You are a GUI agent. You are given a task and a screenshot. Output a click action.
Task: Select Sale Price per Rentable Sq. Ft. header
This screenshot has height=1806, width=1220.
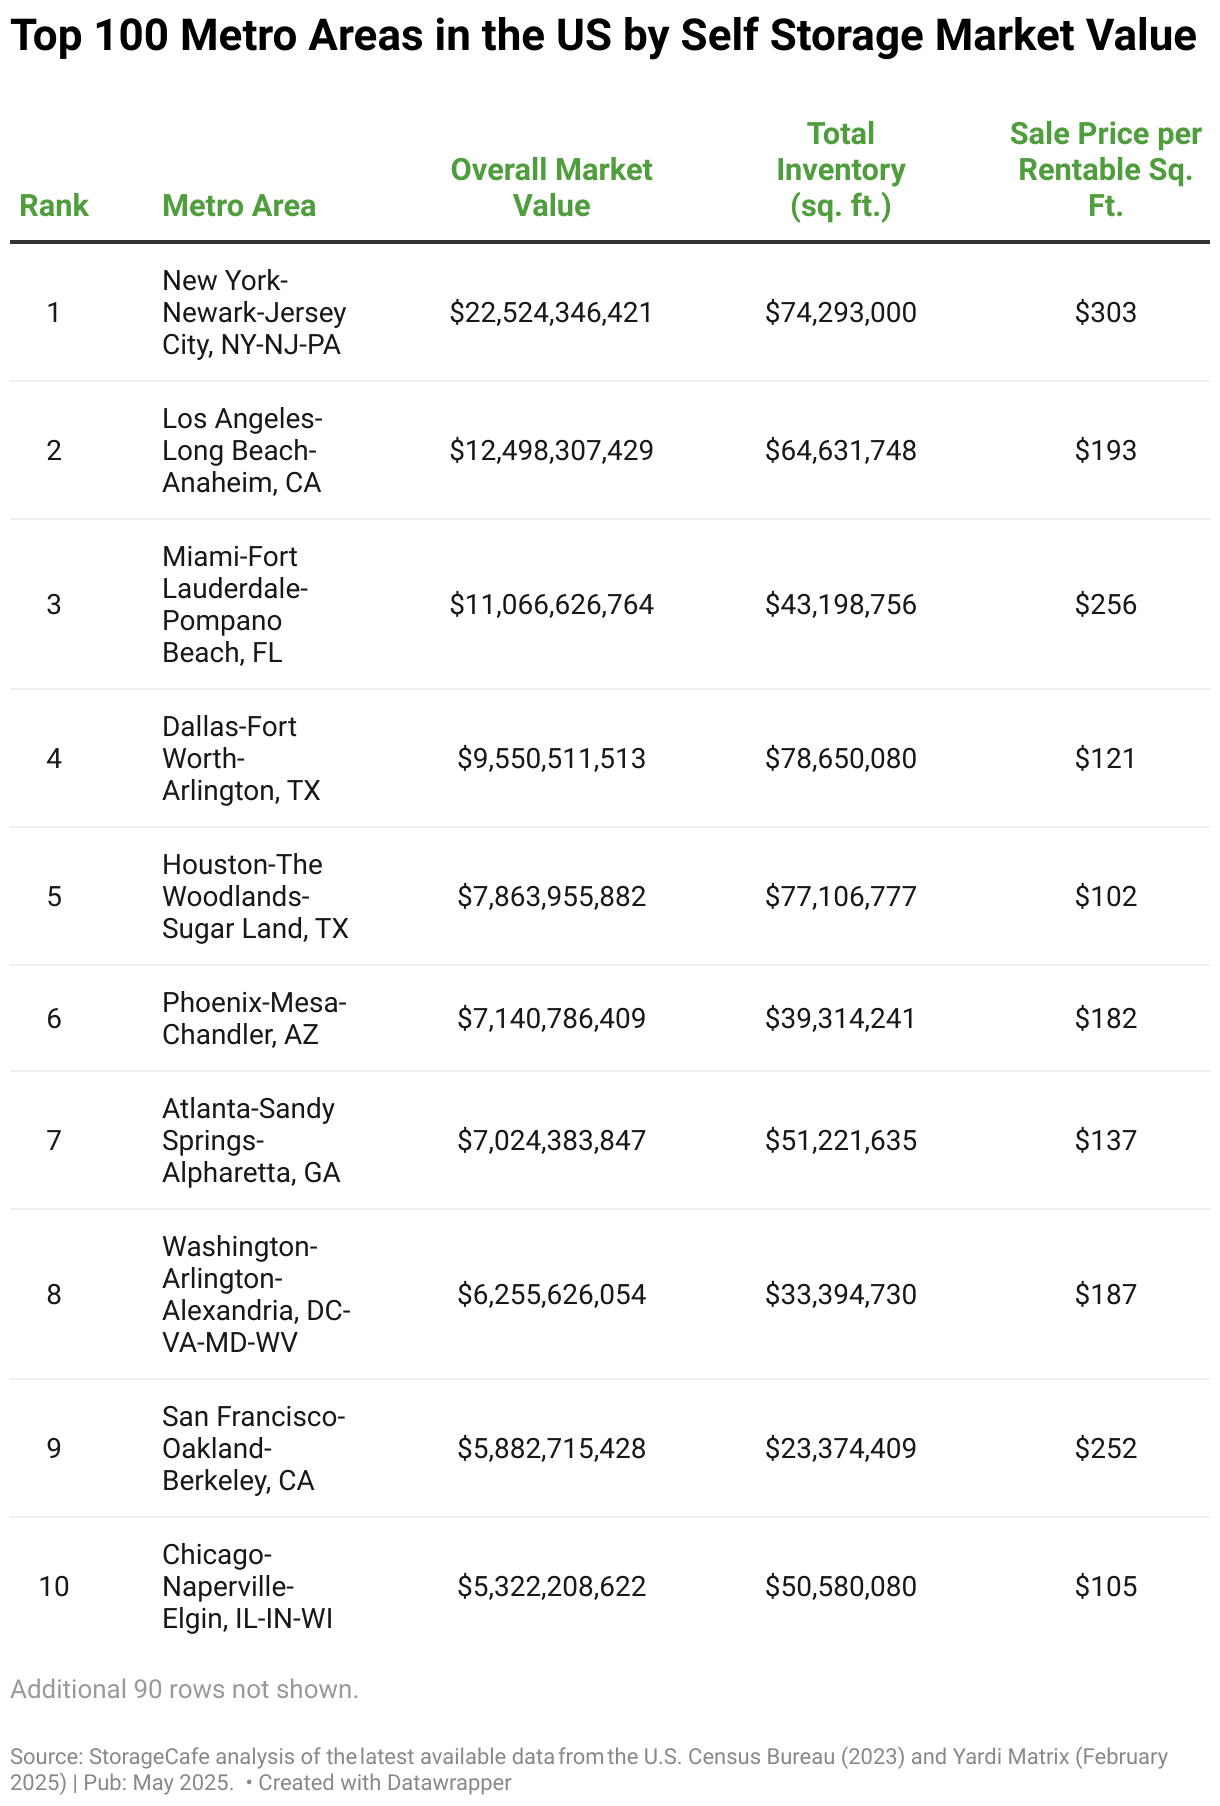1105,169
